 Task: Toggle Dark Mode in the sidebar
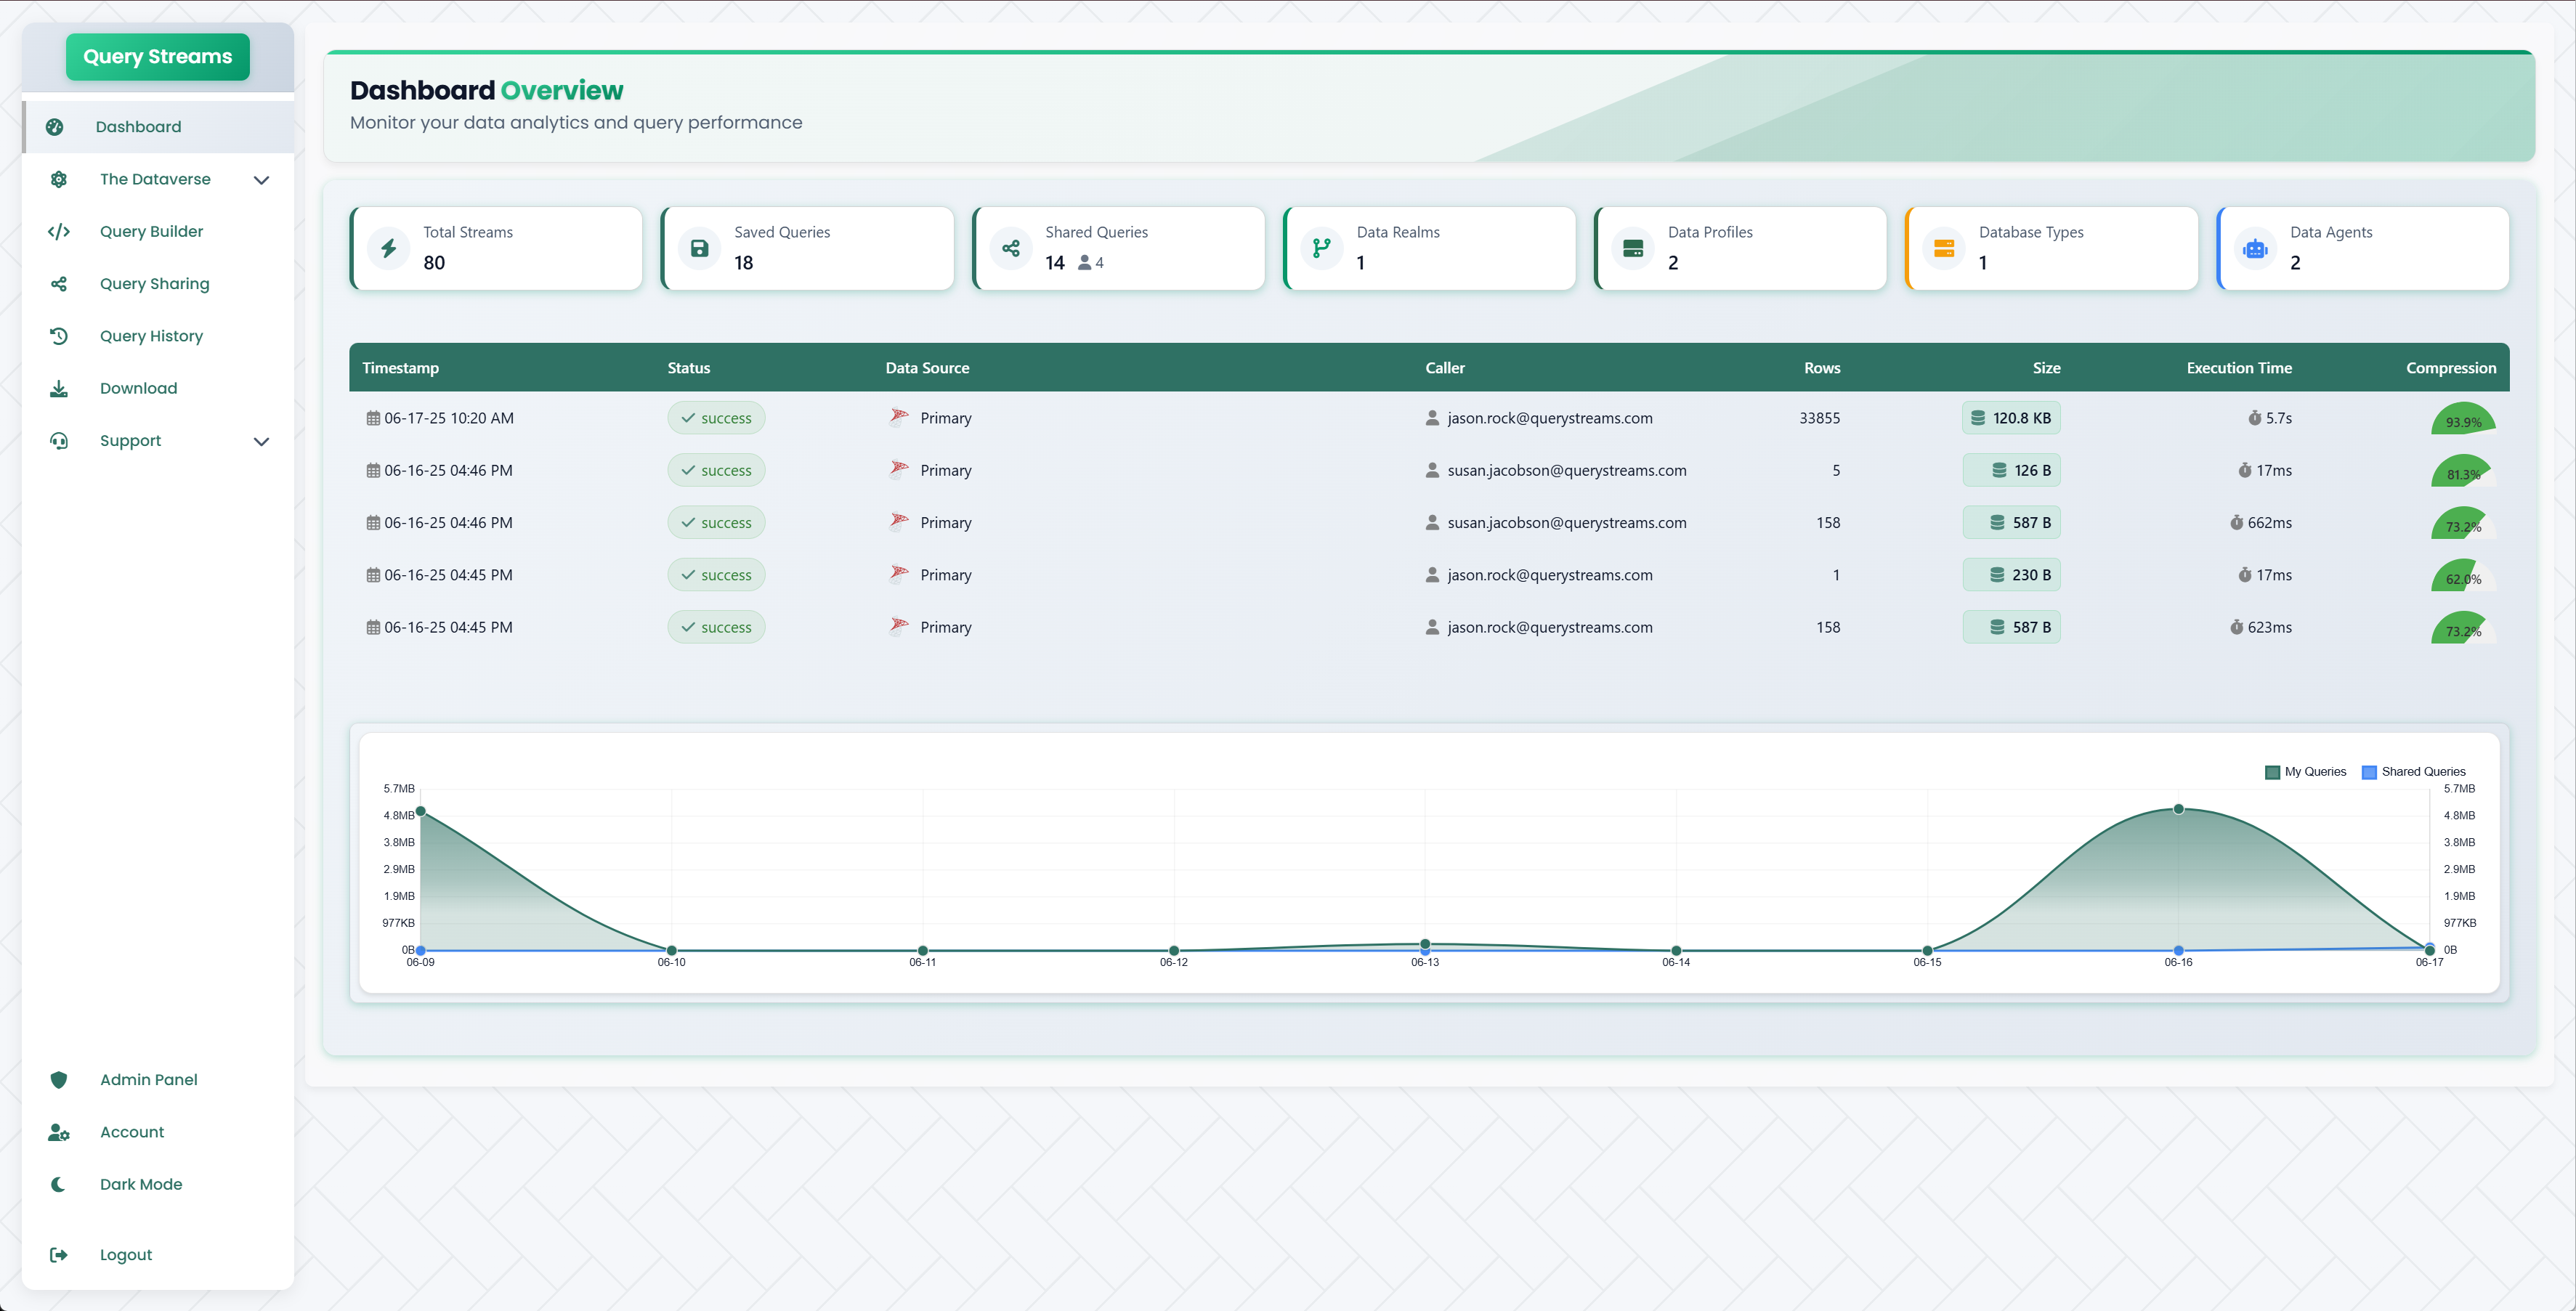click(x=140, y=1184)
